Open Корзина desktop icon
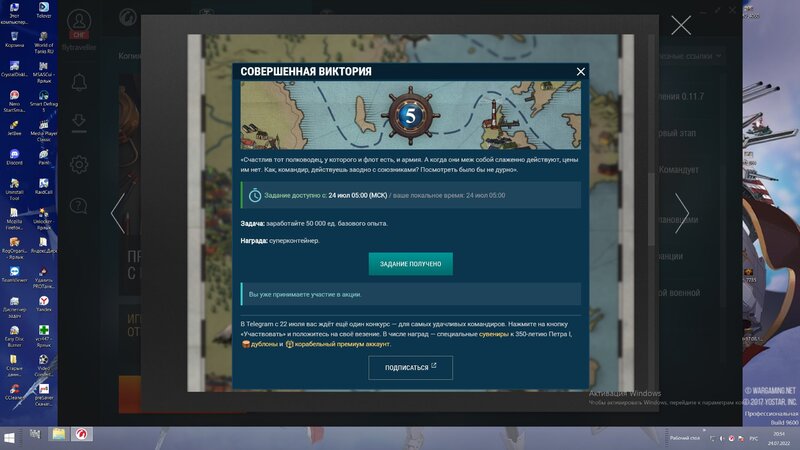The height and width of the screenshot is (450, 800). tap(14, 40)
